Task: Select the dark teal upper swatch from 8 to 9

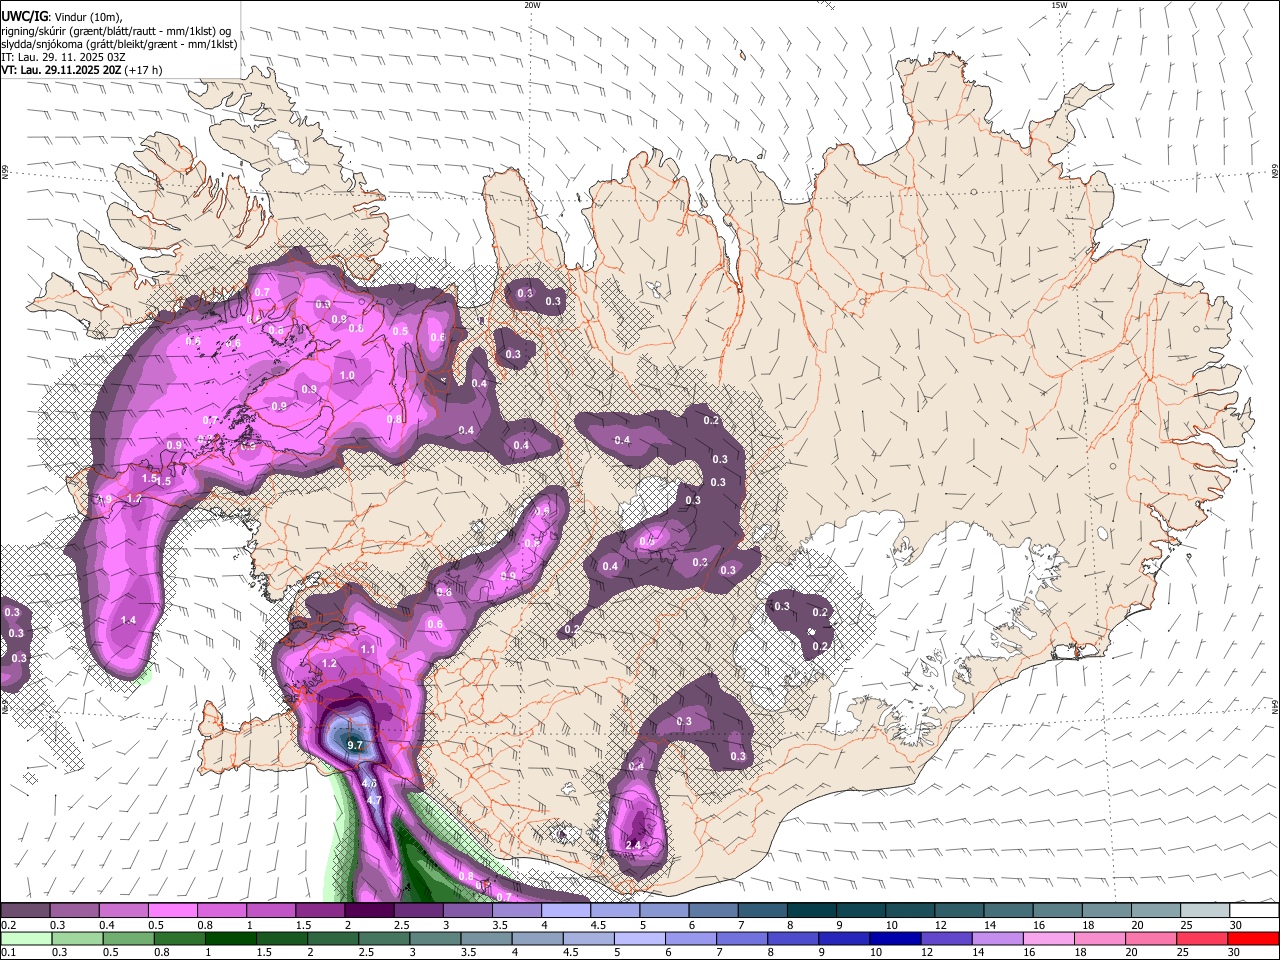Action: tap(810, 910)
